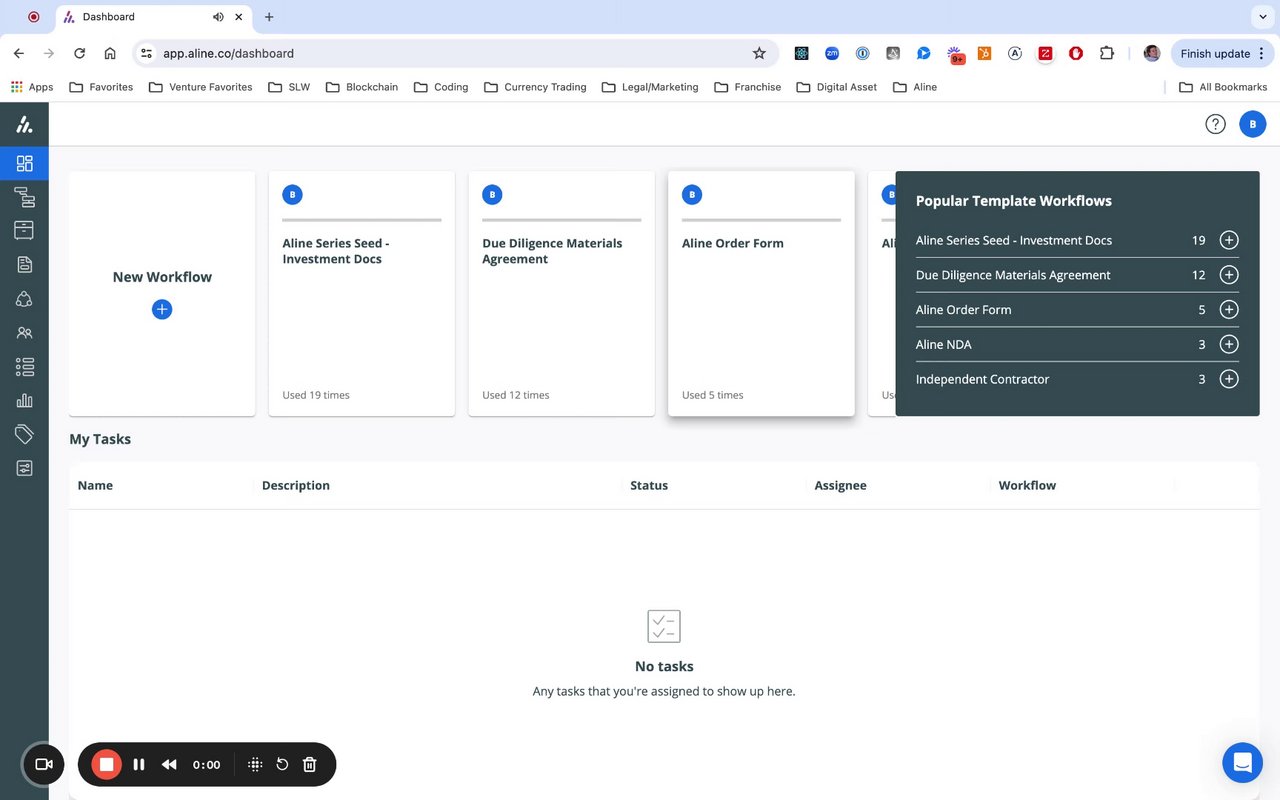Open the tag icon in sidebar
Image resolution: width=1280 pixels, height=800 pixels.
click(x=24, y=434)
